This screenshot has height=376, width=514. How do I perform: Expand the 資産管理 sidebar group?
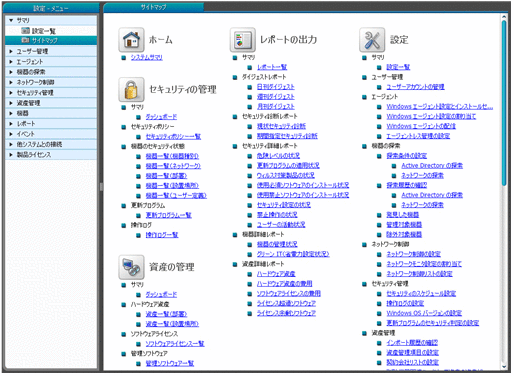tap(11, 103)
